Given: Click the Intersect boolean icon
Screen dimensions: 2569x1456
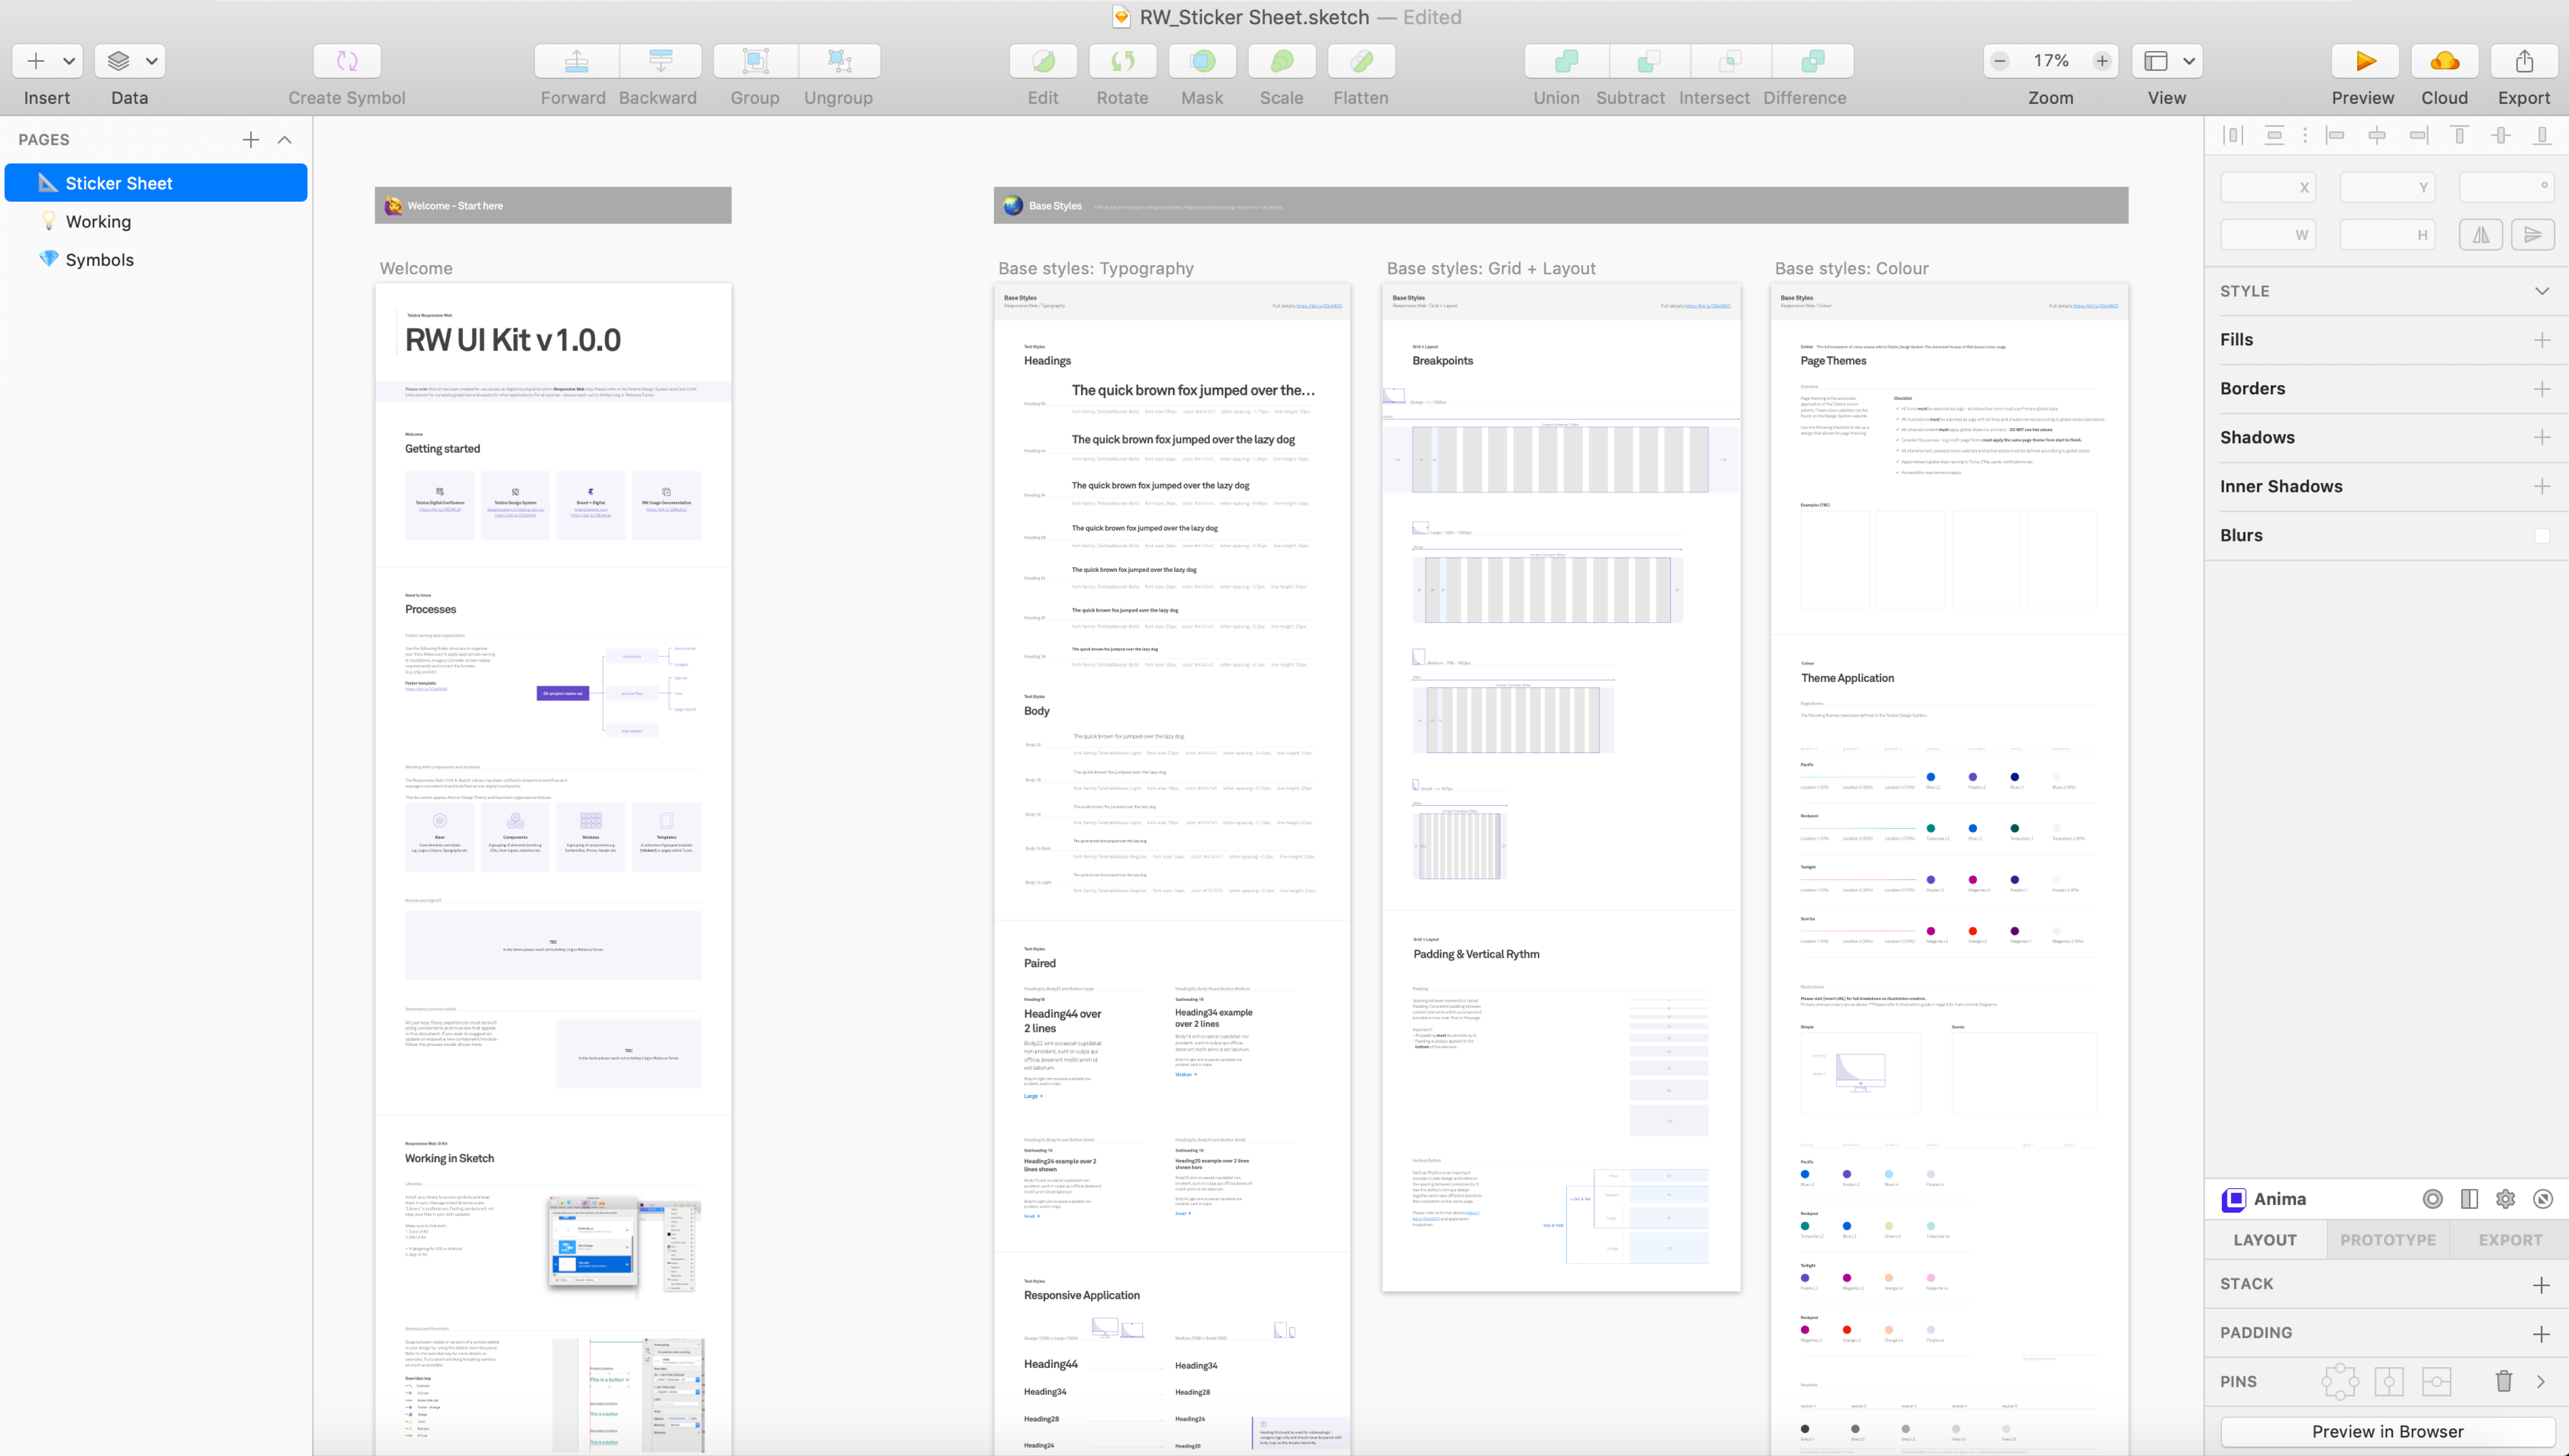Looking at the screenshot, I should [1731, 61].
